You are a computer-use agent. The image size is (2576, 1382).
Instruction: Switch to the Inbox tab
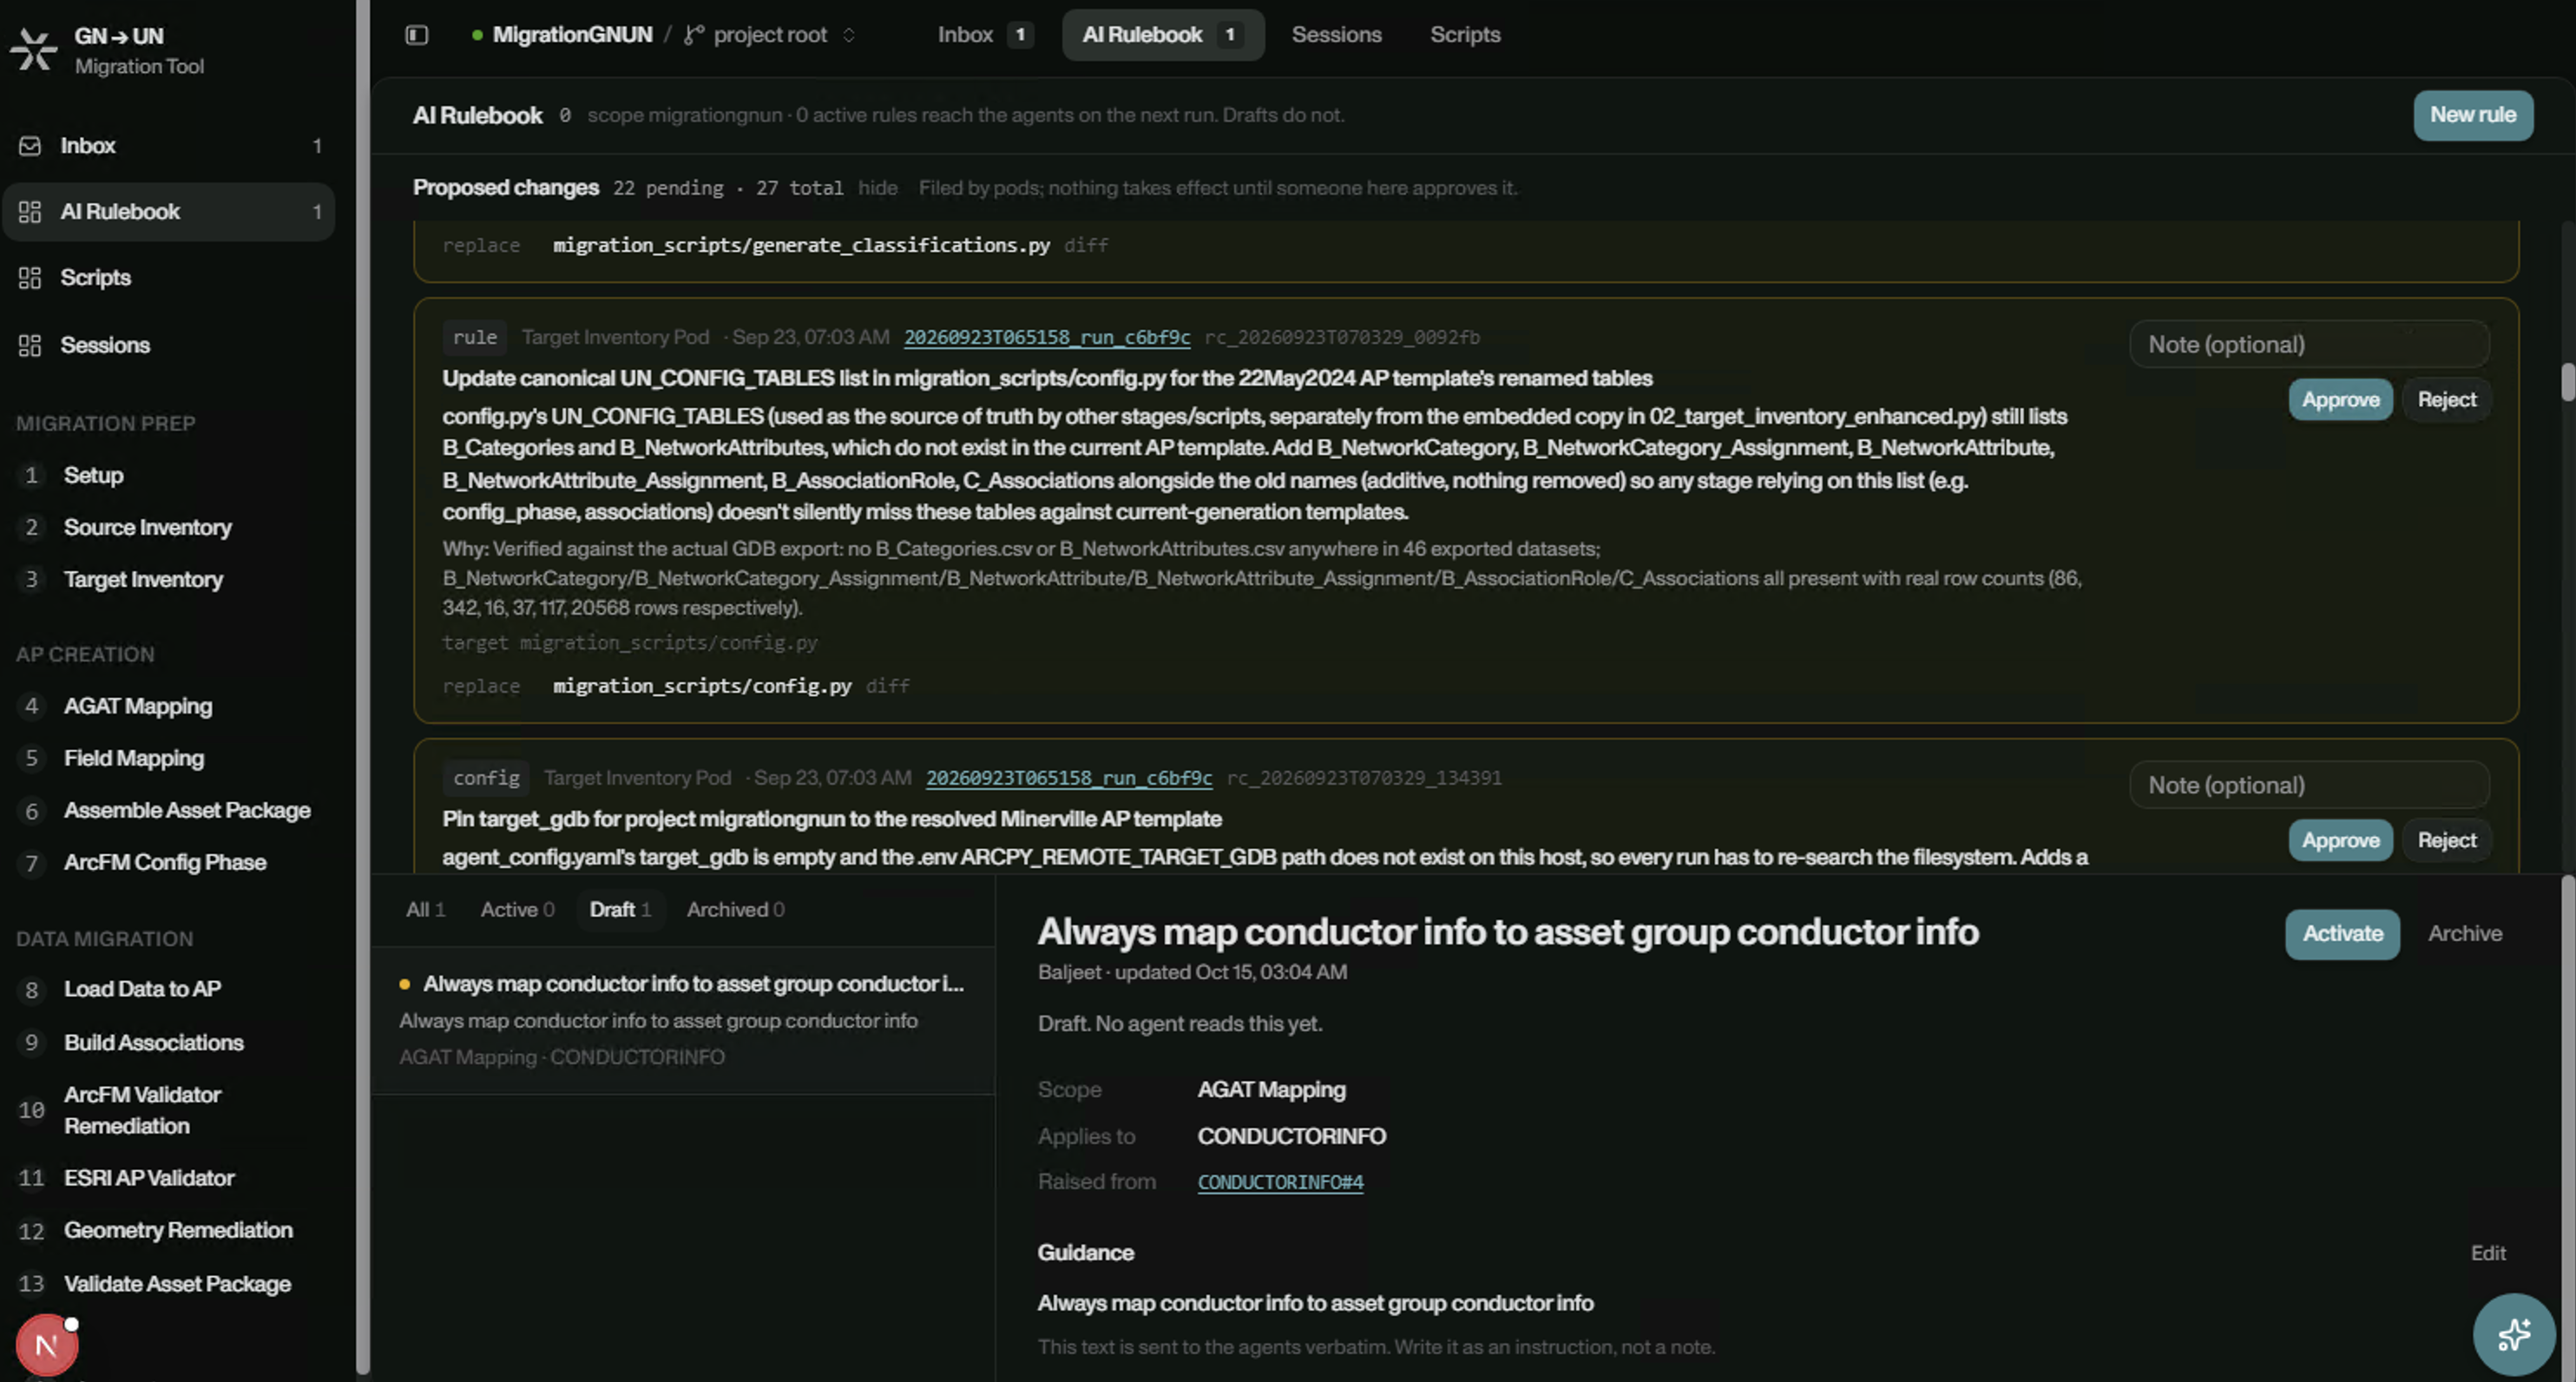[x=984, y=35]
